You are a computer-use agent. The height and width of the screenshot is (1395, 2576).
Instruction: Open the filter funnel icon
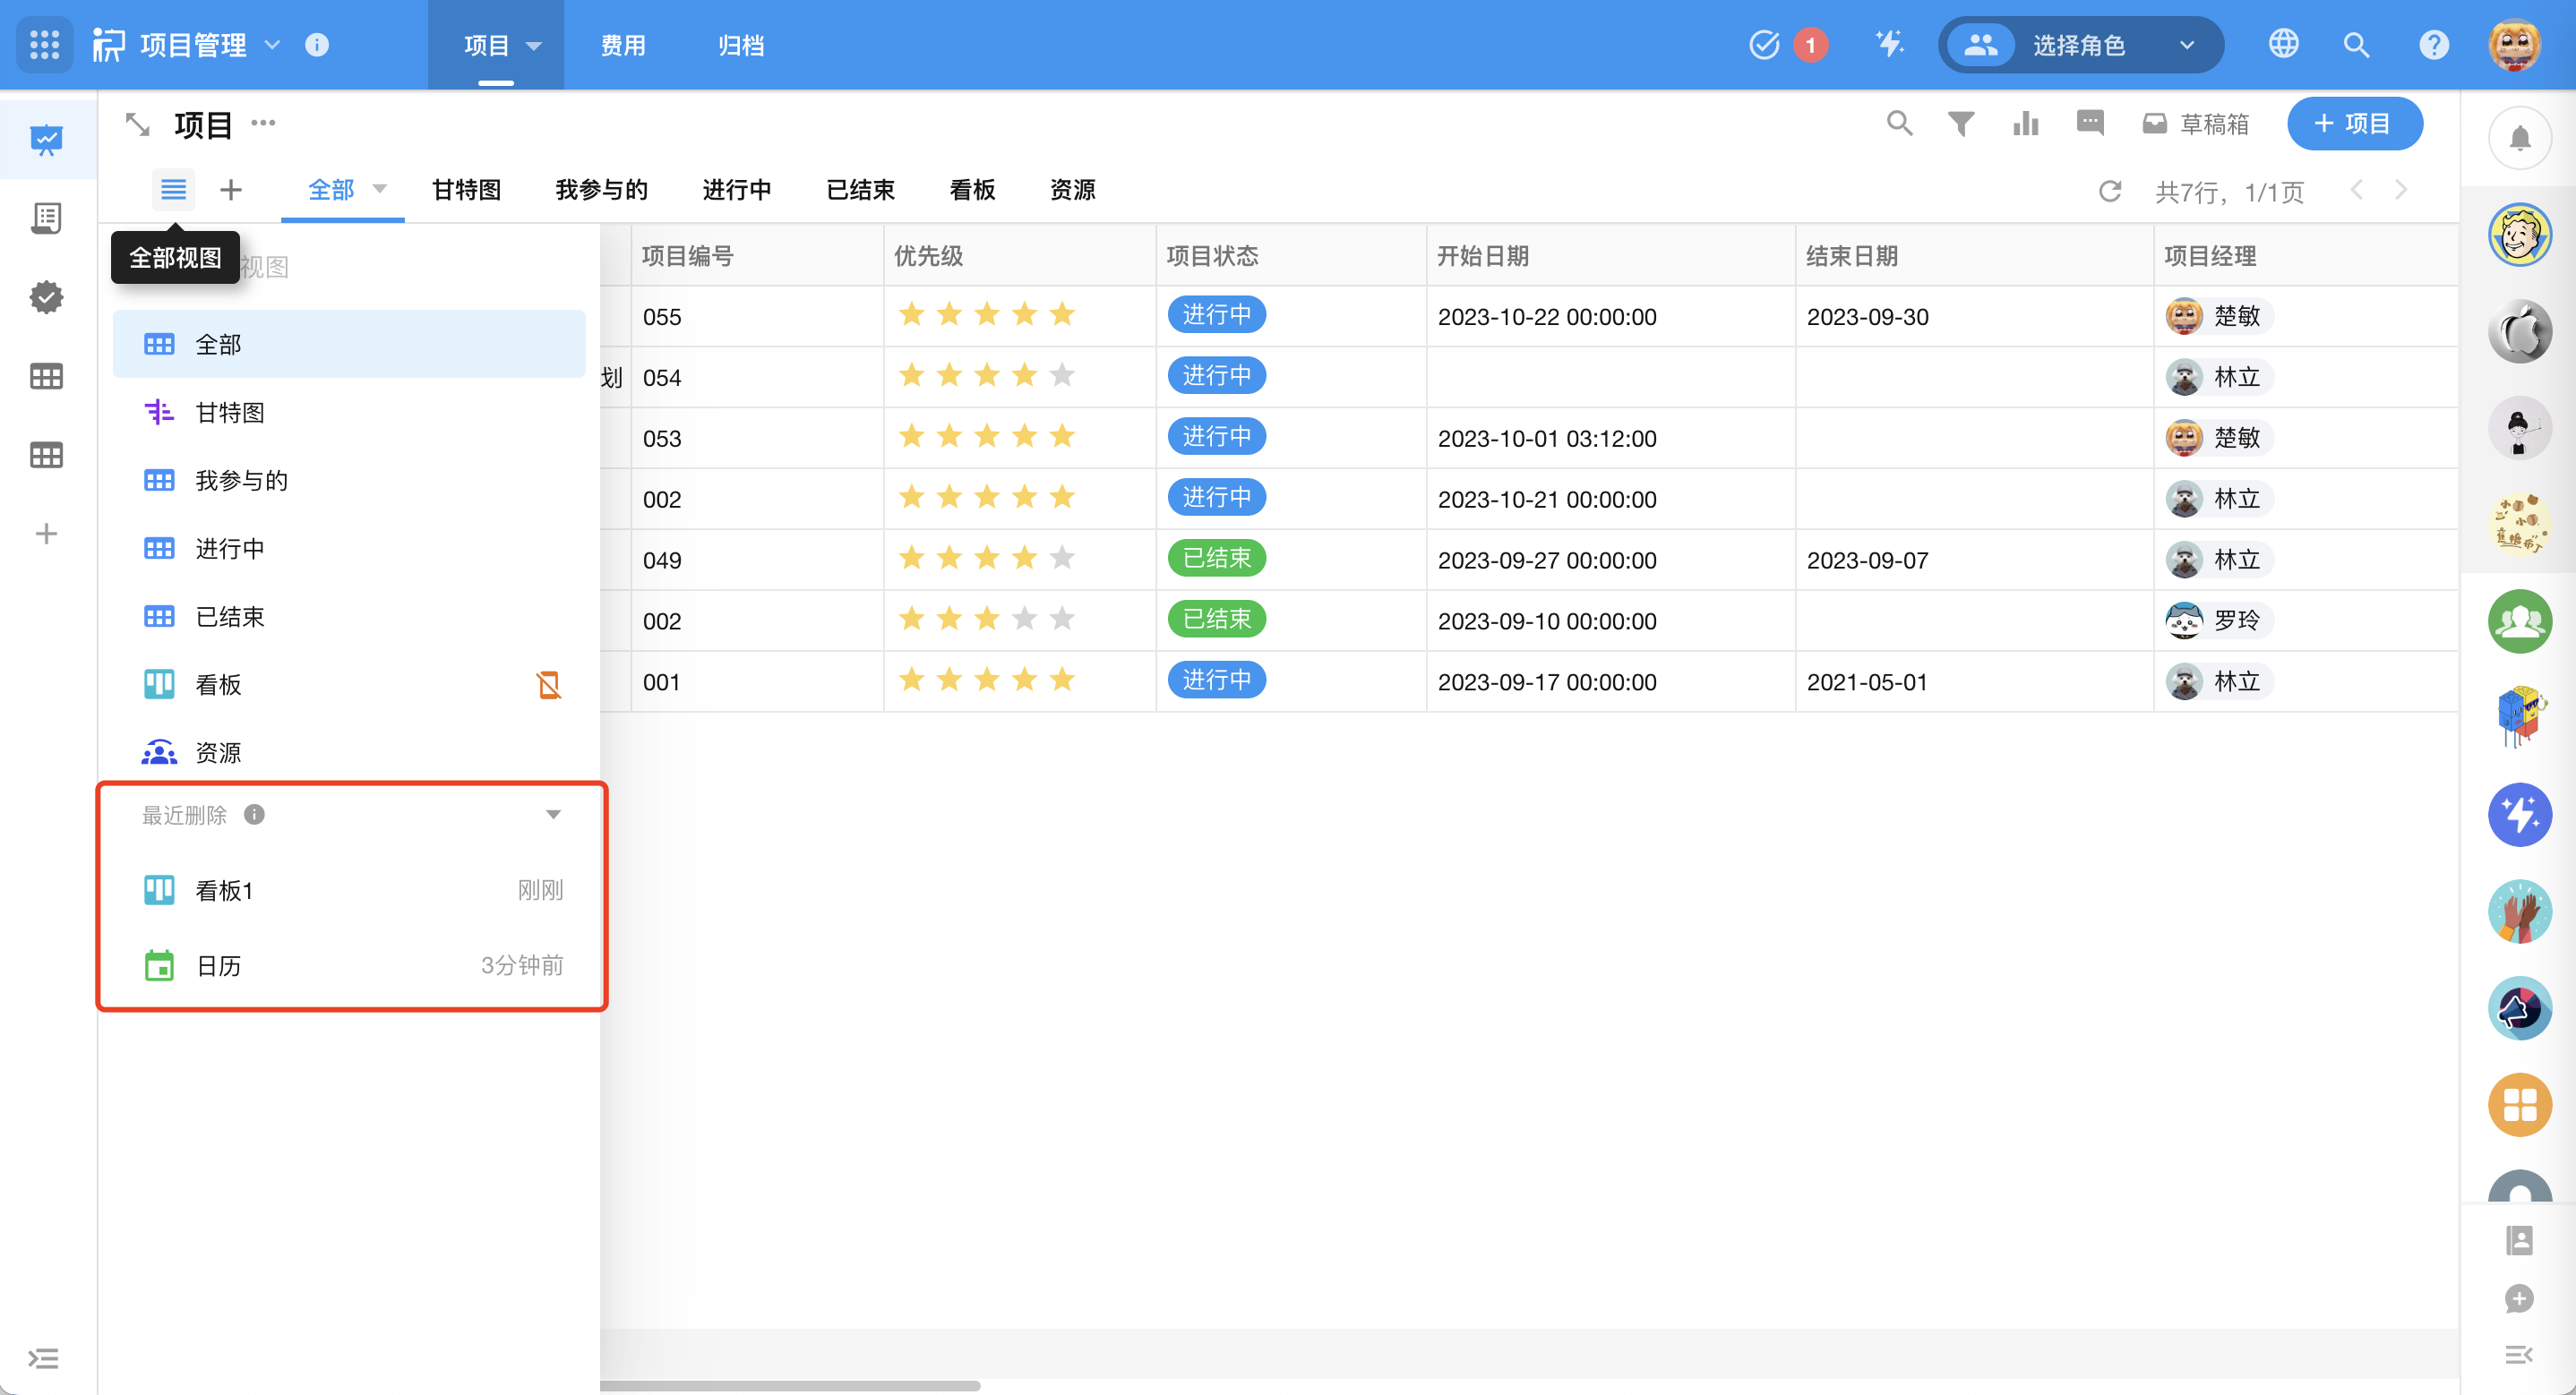[1961, 123]
